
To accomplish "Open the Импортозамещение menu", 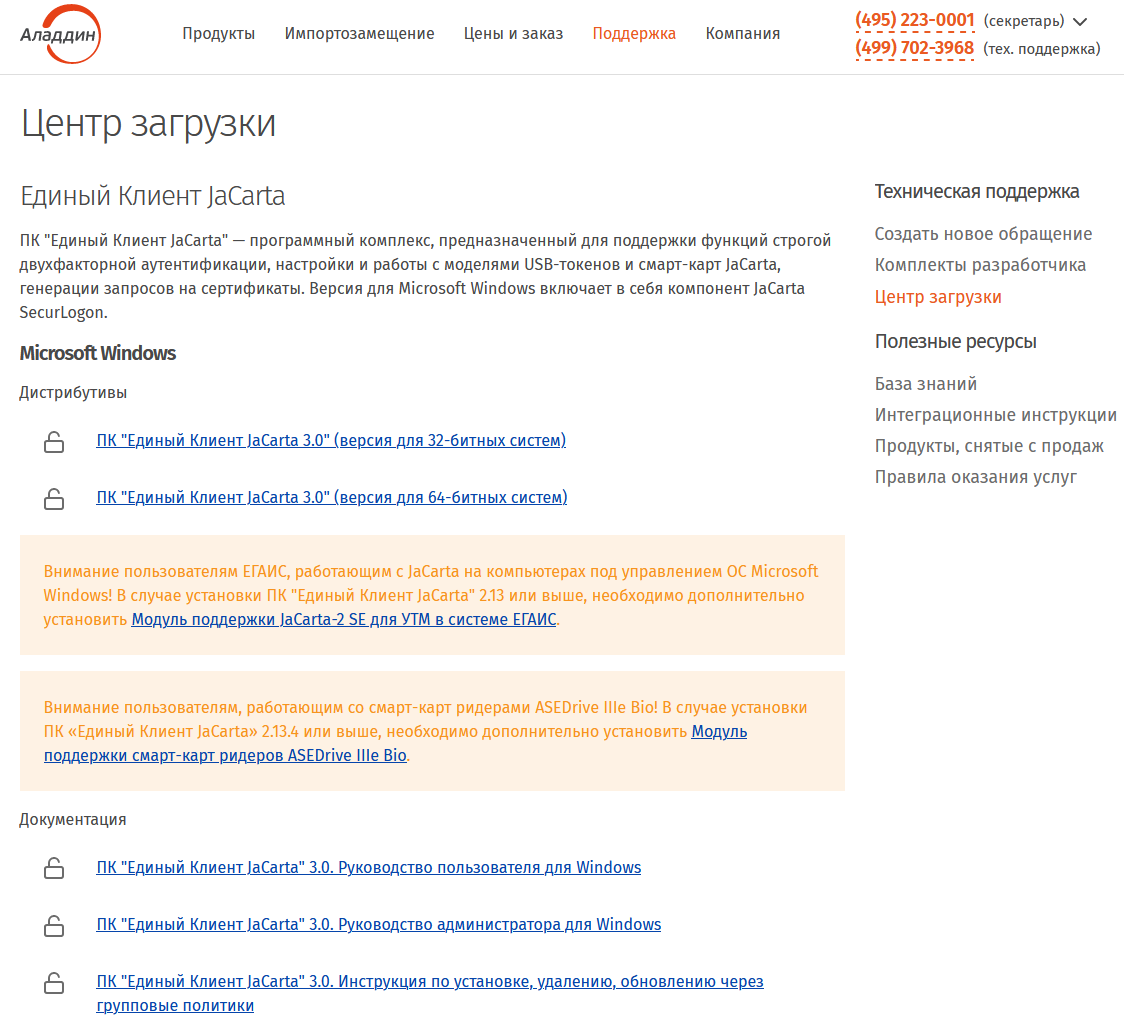I will (x=359, y=34).
